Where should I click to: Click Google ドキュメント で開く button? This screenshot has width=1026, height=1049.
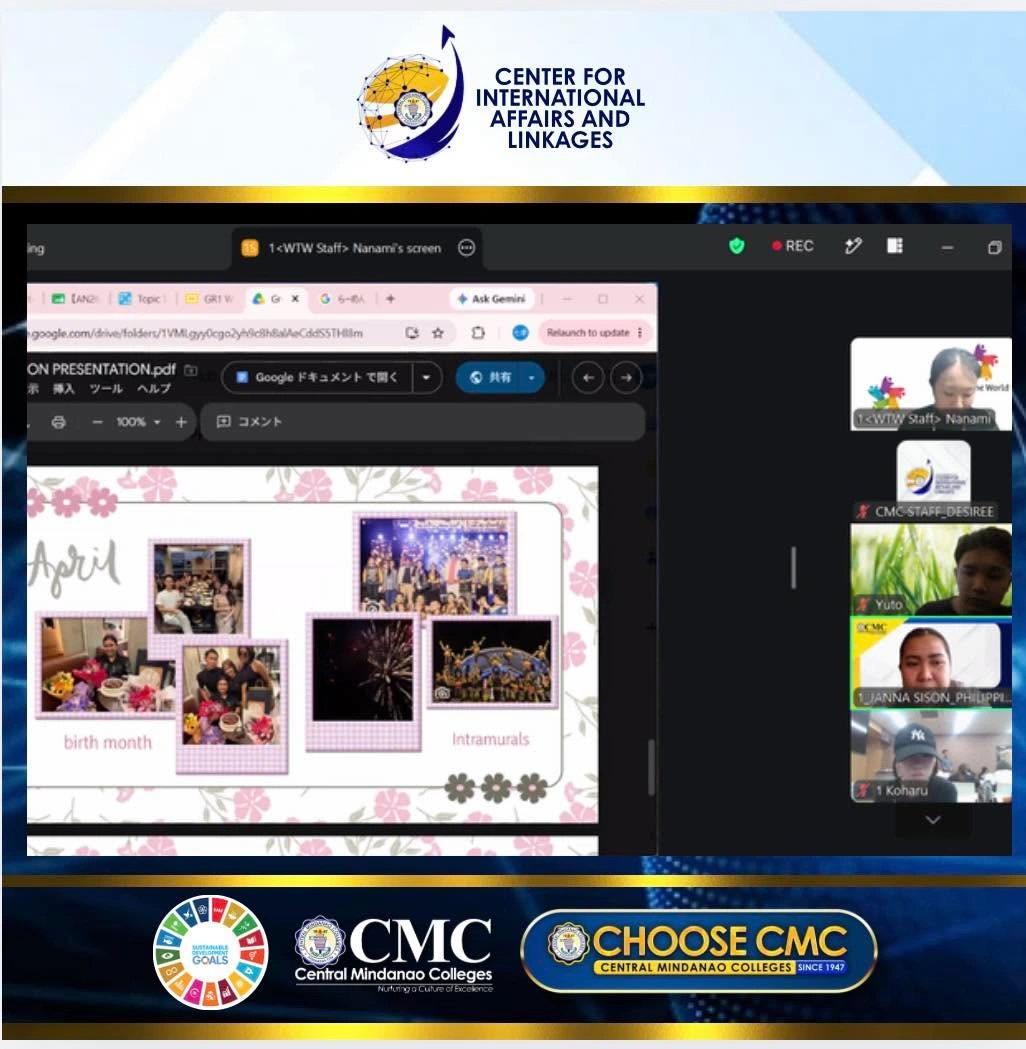(317, 377)
